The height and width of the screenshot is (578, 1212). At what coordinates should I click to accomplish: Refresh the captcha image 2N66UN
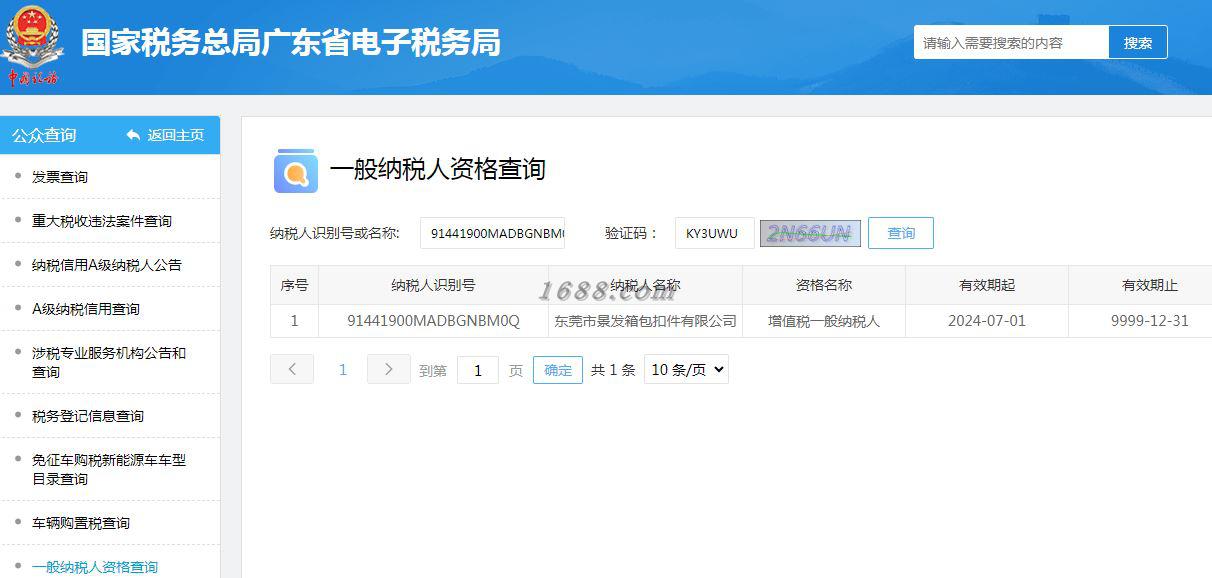(x=810, y=233)
